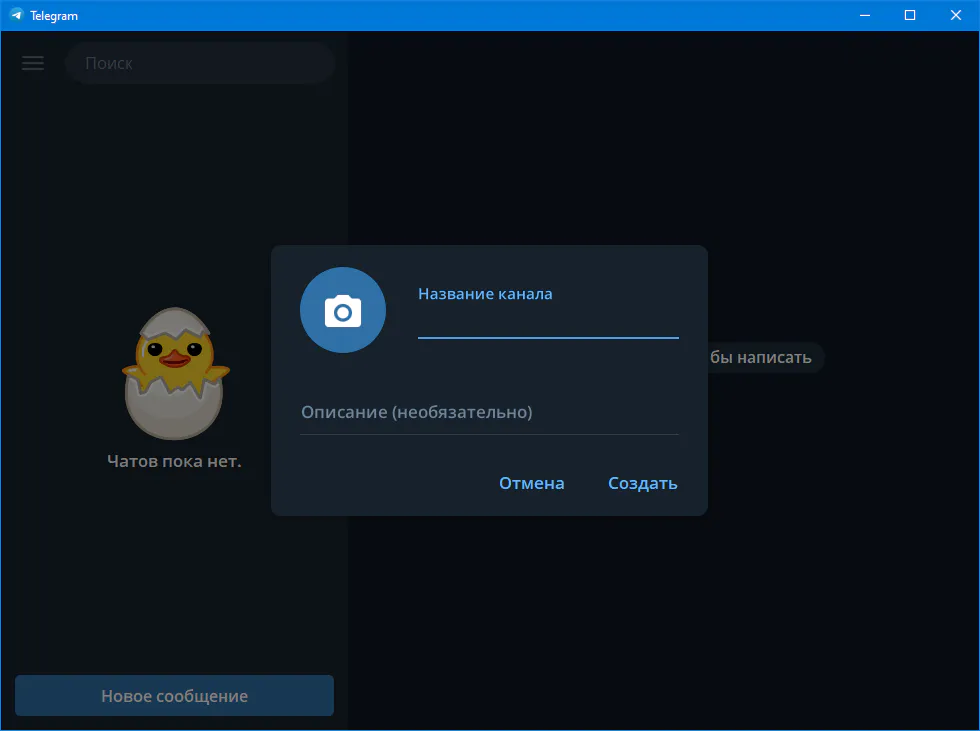Click the "Чатов пока нет." text

coord(174,461)
